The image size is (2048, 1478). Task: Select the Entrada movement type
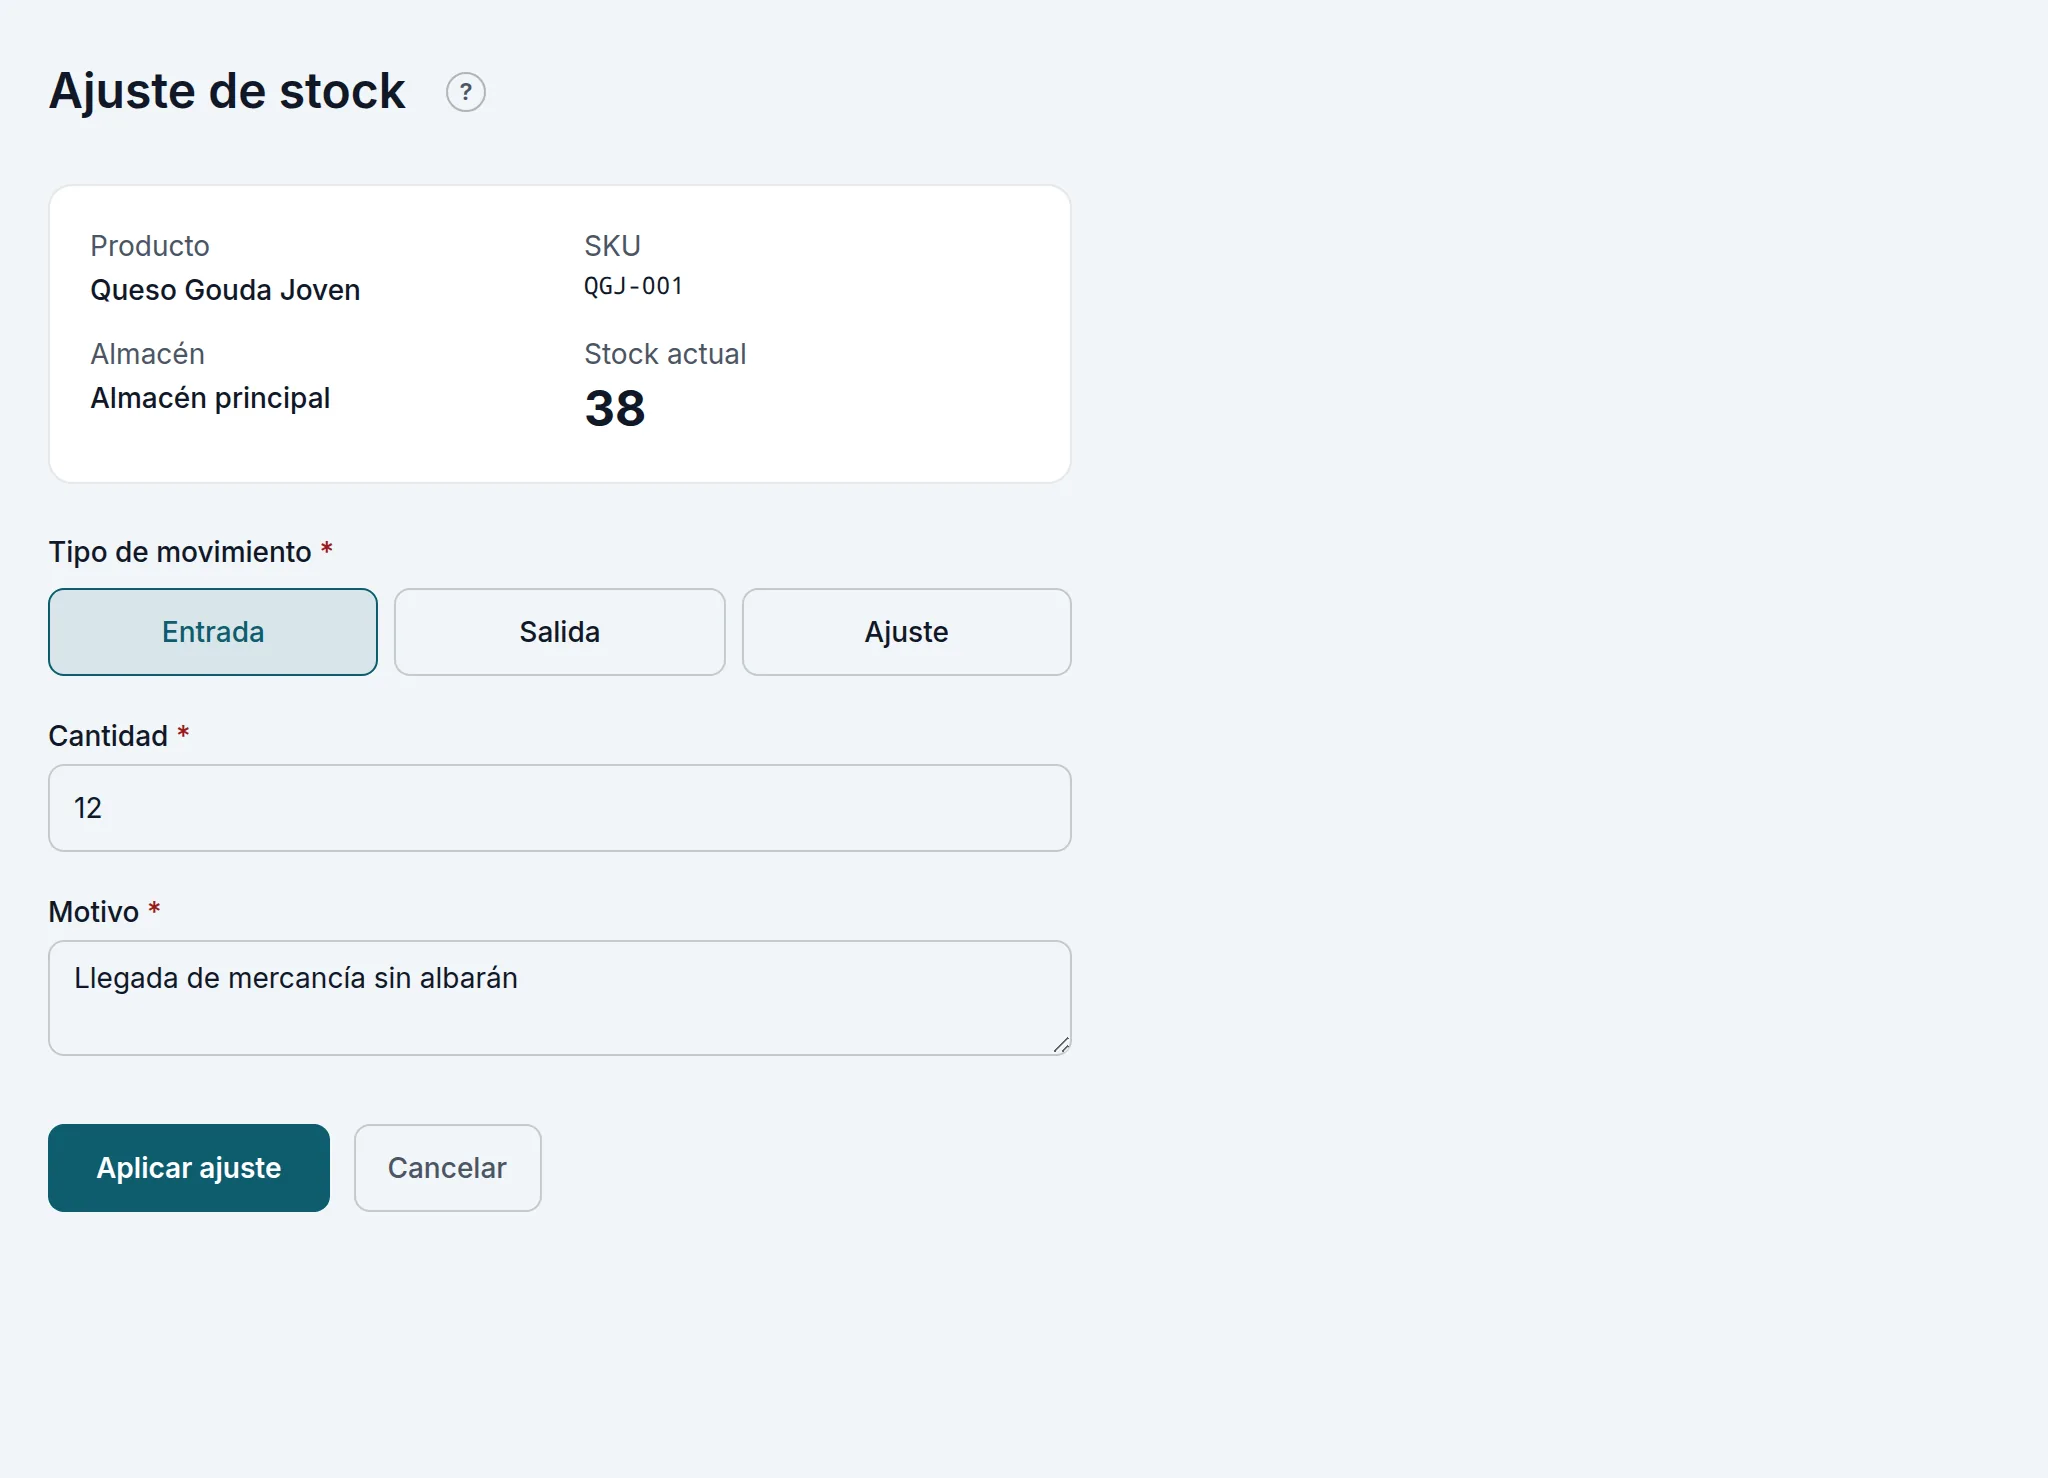[213, 632]
